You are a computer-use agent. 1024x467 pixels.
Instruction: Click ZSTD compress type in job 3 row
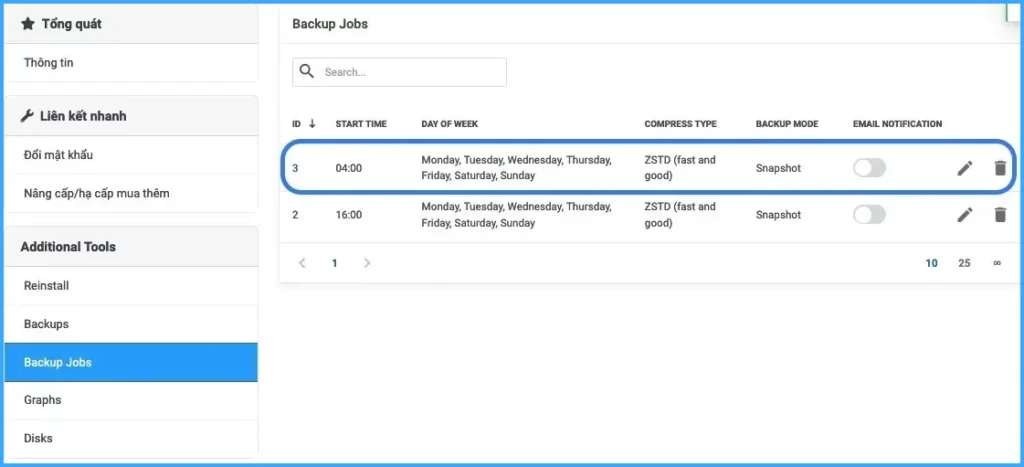680,168
